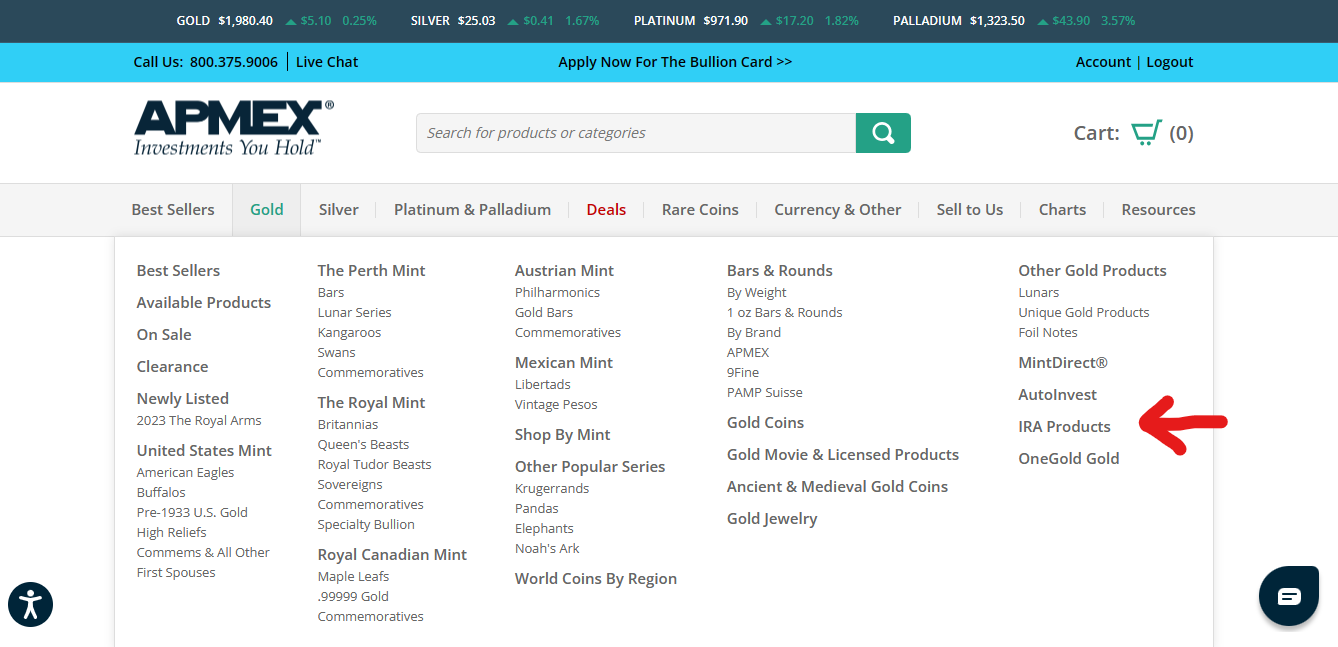Open Krugerrands under Other Popular Series
This screenshot has width=1338, height=647.
pos(552,489)
